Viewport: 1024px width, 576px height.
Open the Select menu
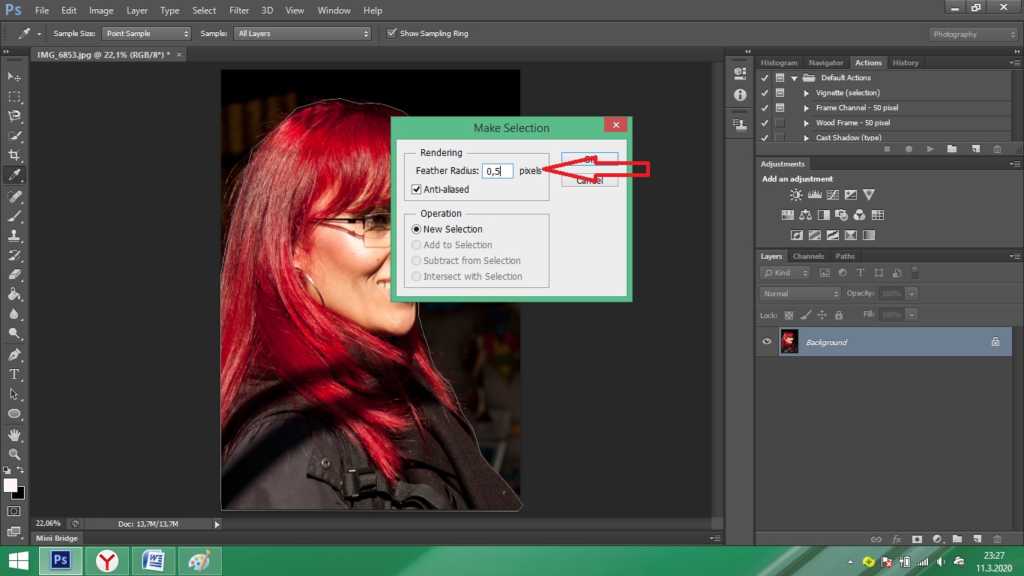pyautogui.click(x=204, y=10)
